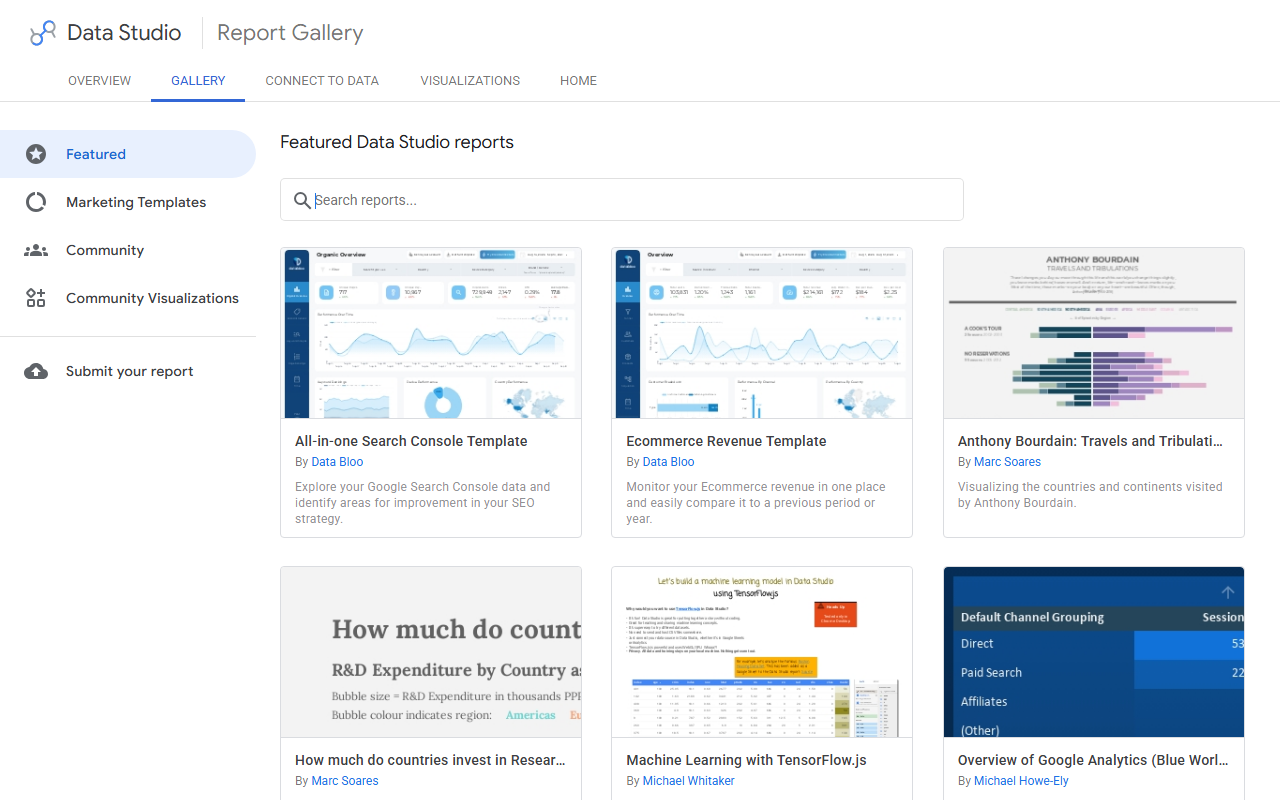
Task: Open Michael Howe-Ely author link
Action: [x=1021, y=781]
